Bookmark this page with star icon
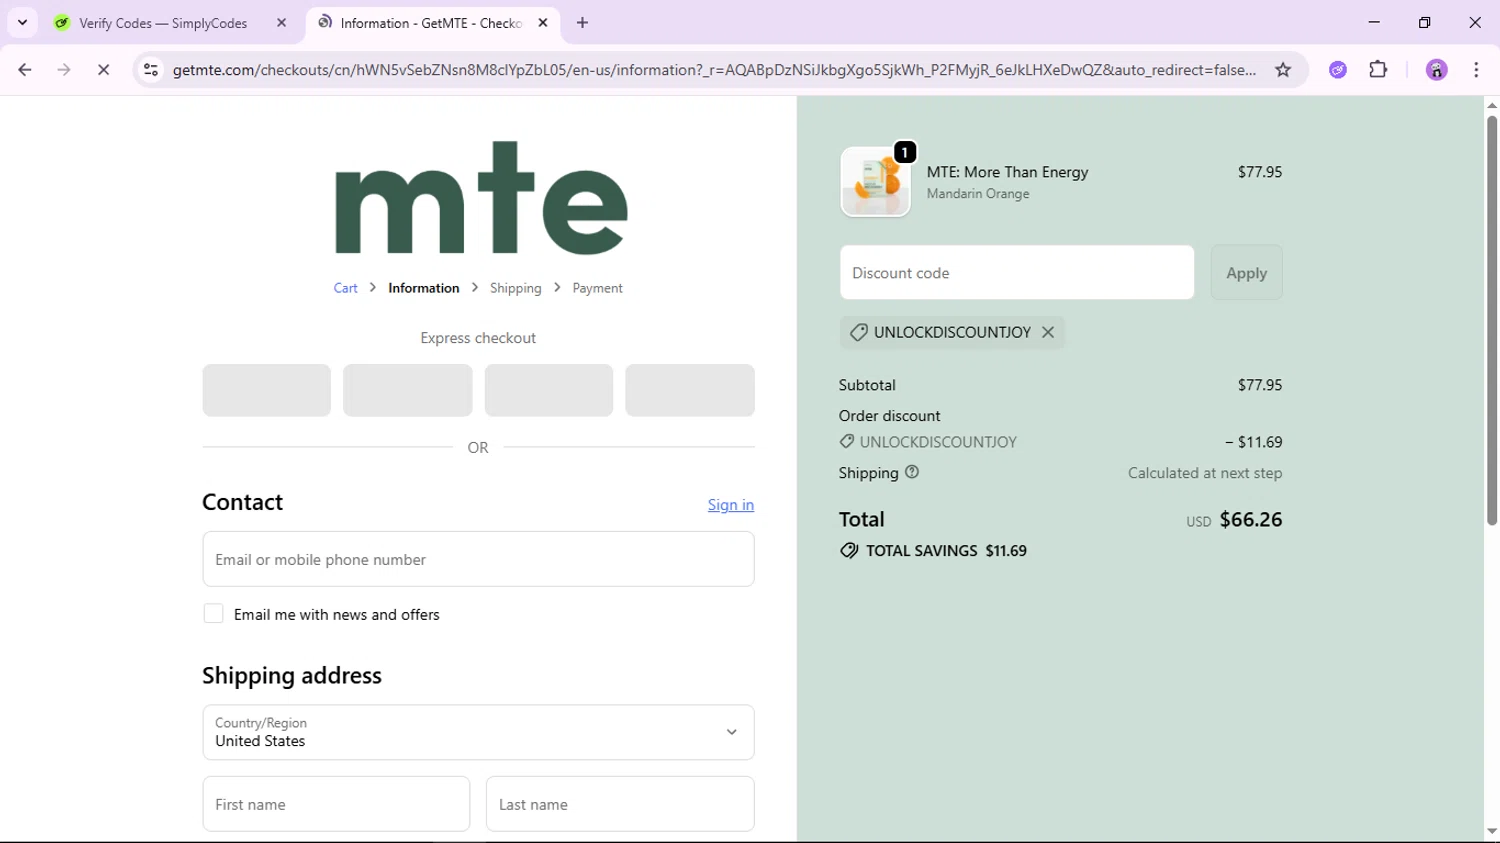 coord(1283,70)
